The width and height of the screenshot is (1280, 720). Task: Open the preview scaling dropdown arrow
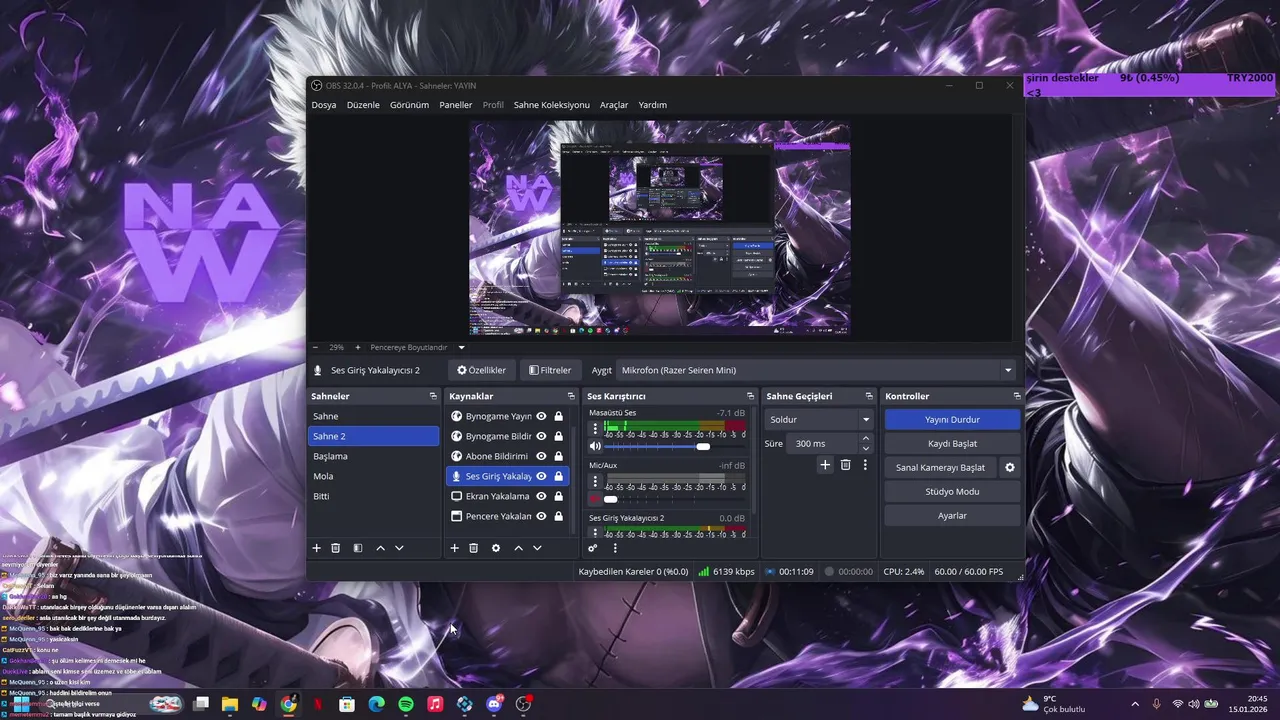461,347
